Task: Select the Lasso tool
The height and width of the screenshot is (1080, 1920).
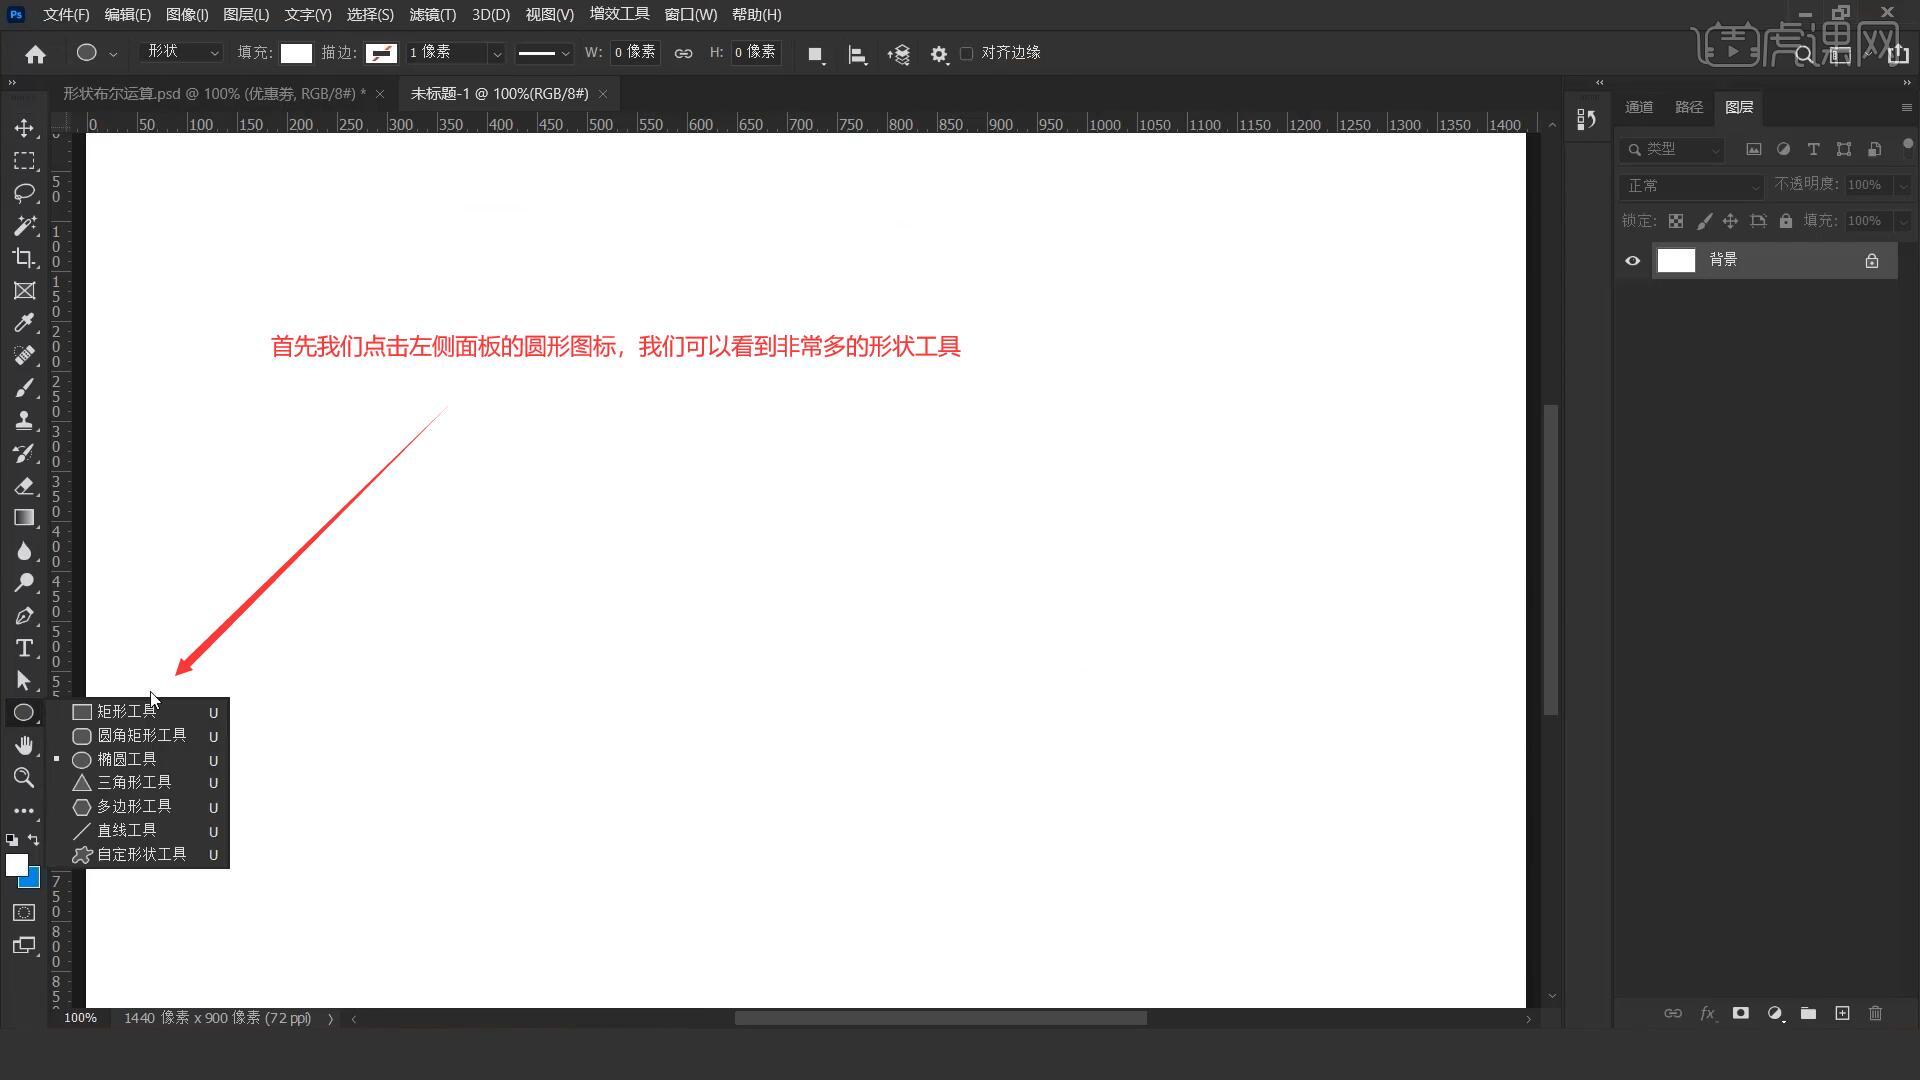Action: click(x=24, y=193)
